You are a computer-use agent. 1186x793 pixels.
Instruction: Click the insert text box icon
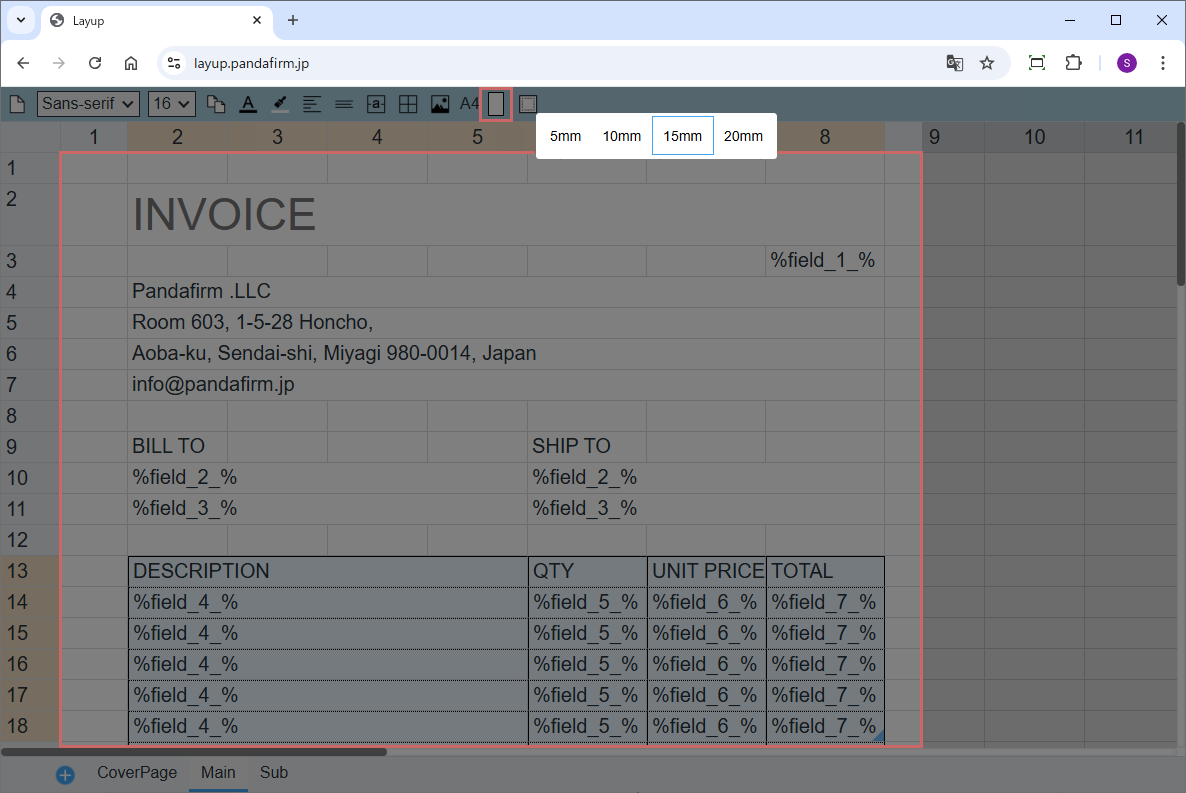click(x=376, y=104)
